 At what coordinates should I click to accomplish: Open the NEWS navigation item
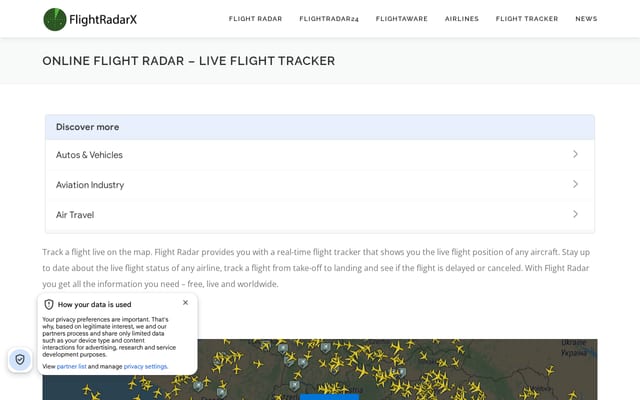coord(586,19)
